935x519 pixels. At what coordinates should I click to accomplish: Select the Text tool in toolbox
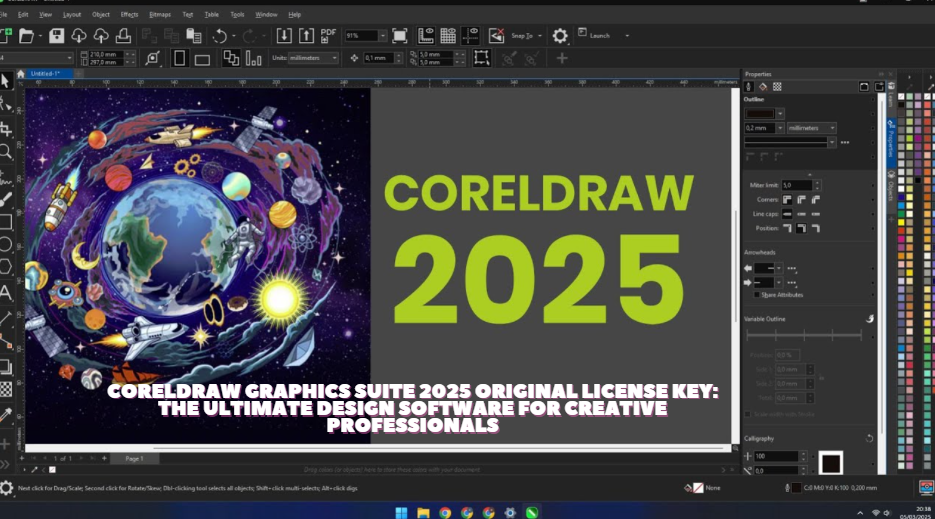[x=6, y=292]
